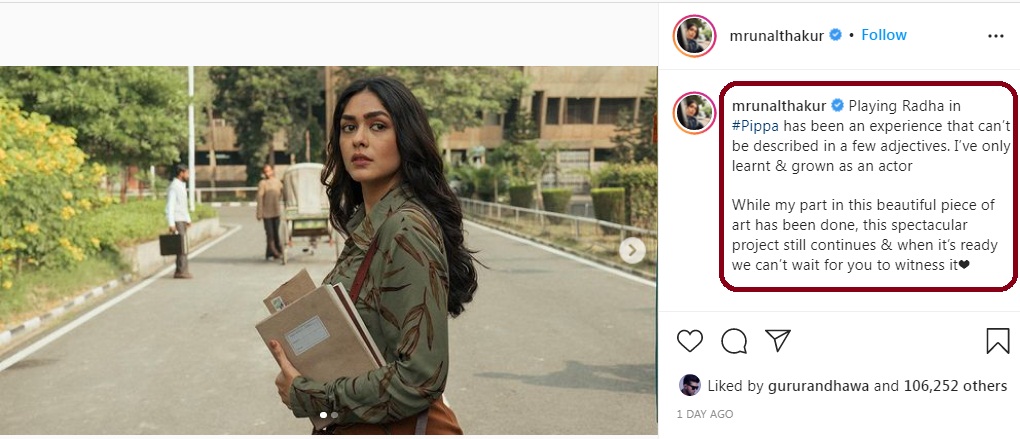Click the verified badge in the post header
The height and width of the screenshot is (439, 1020).
[835, 36]
